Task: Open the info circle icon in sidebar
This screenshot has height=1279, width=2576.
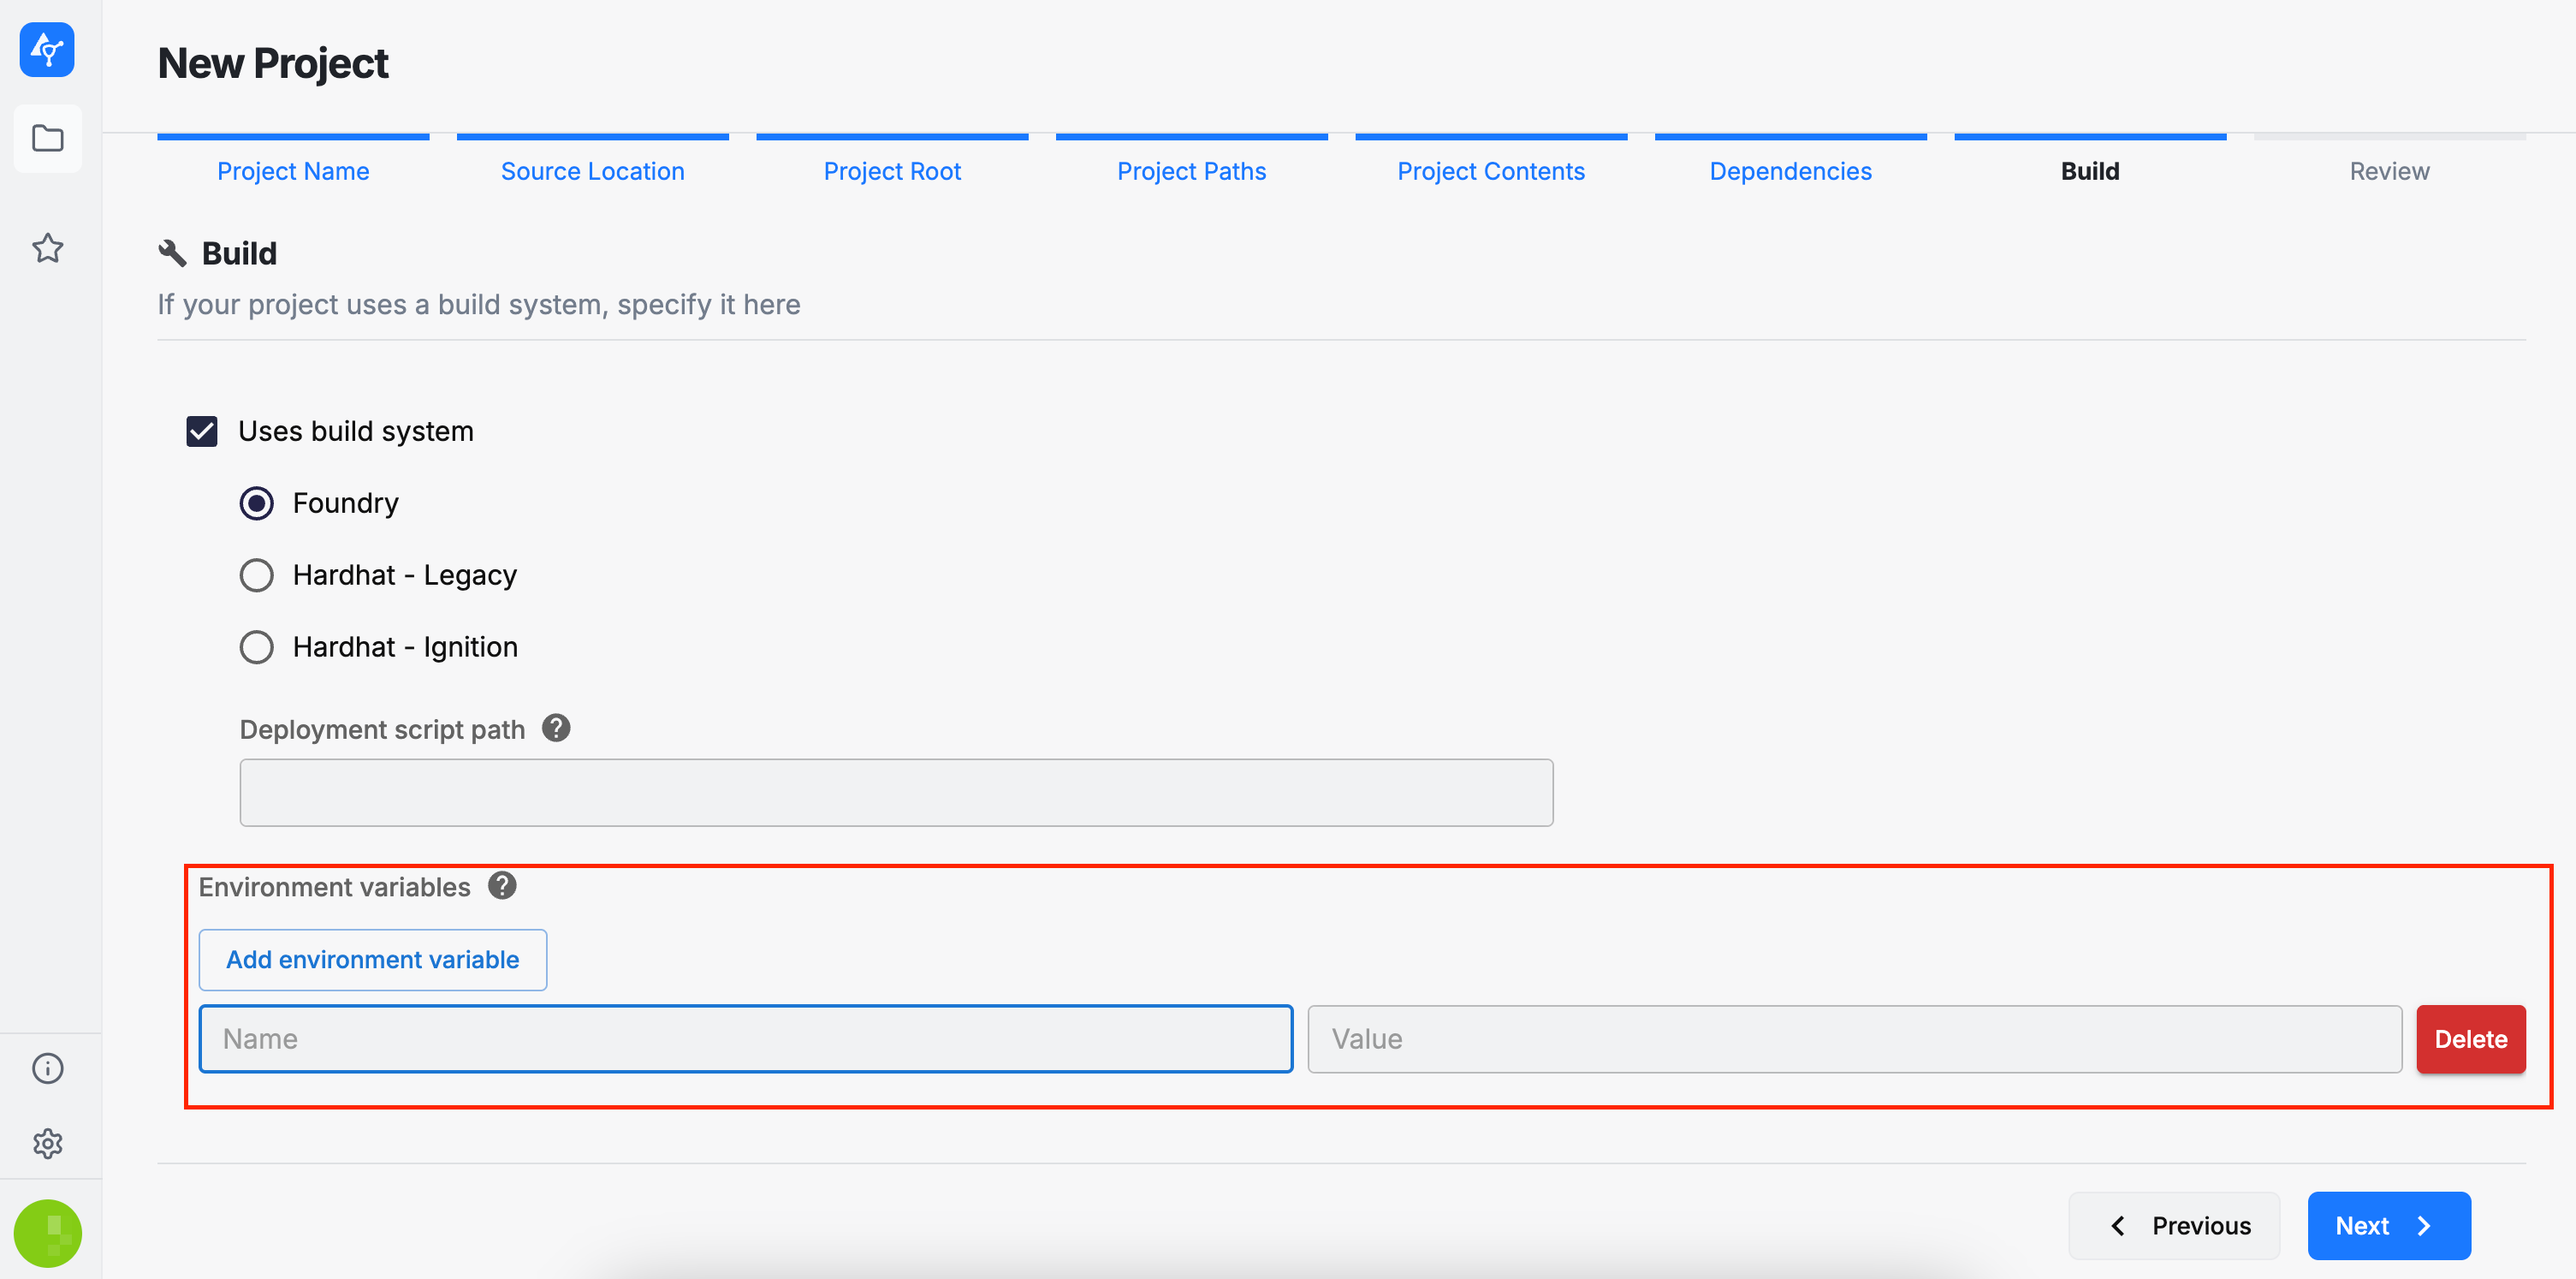Action: pyautogui.click(x=47, y=1068)
